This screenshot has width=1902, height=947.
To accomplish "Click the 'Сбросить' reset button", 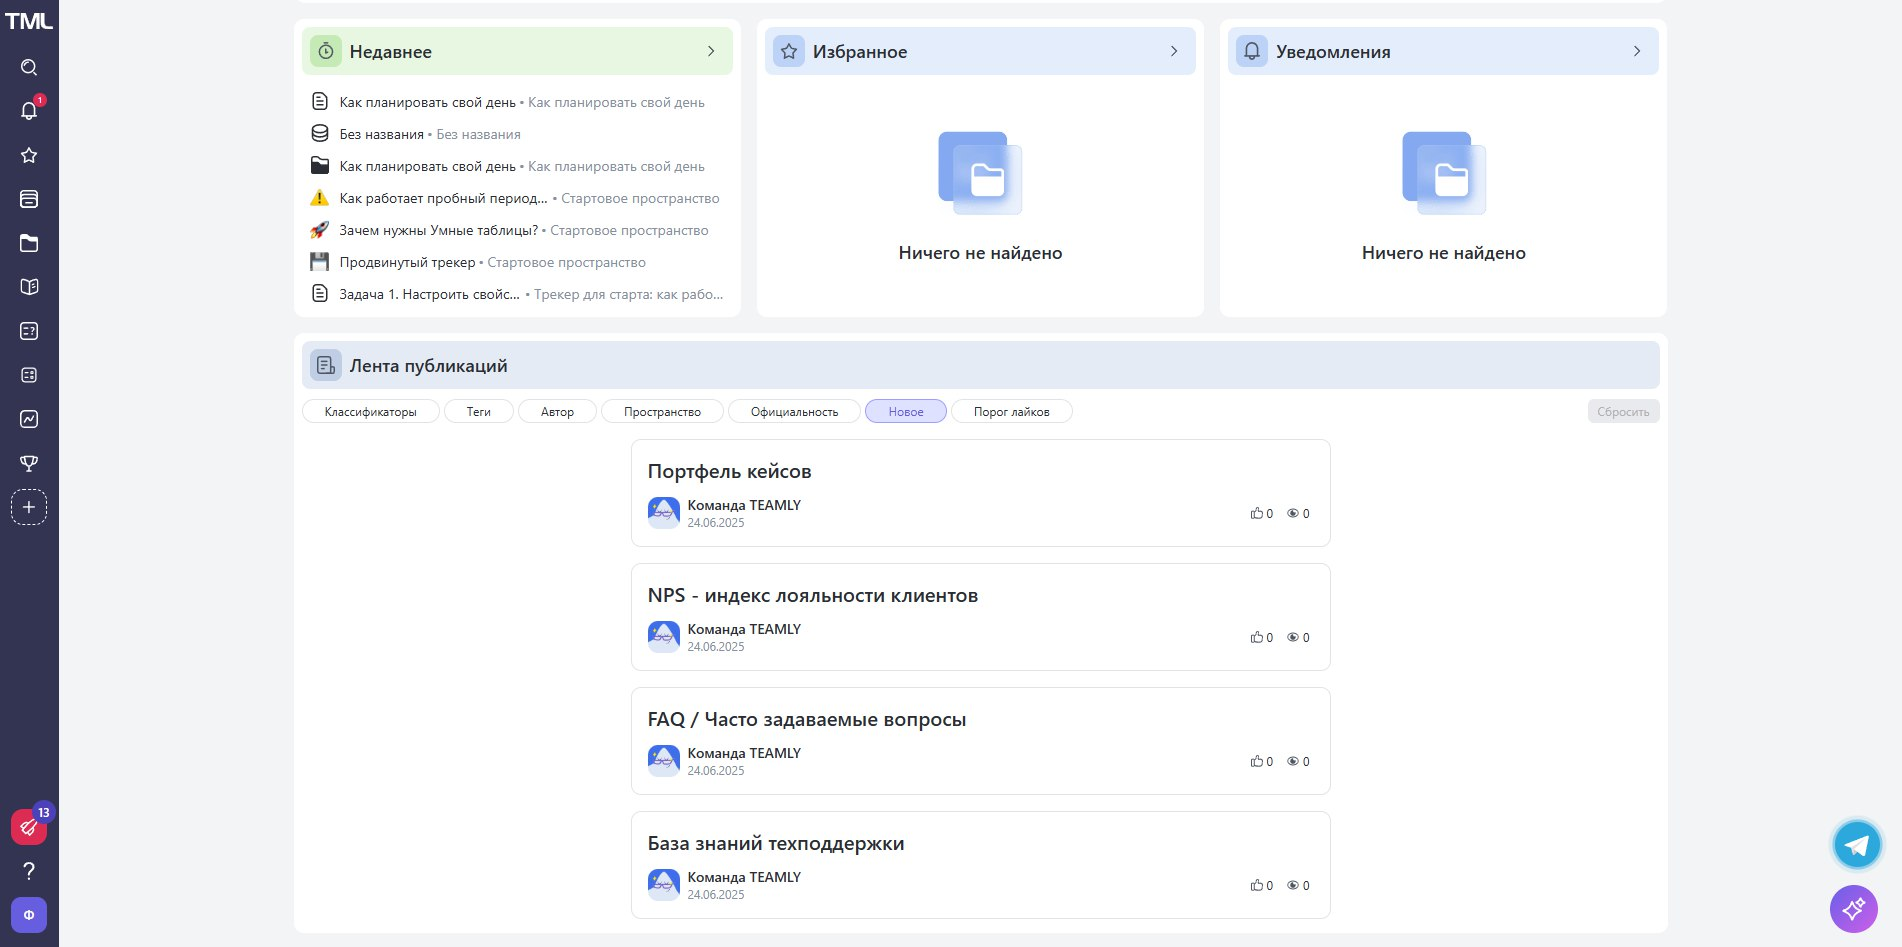I will [1622, 411].
